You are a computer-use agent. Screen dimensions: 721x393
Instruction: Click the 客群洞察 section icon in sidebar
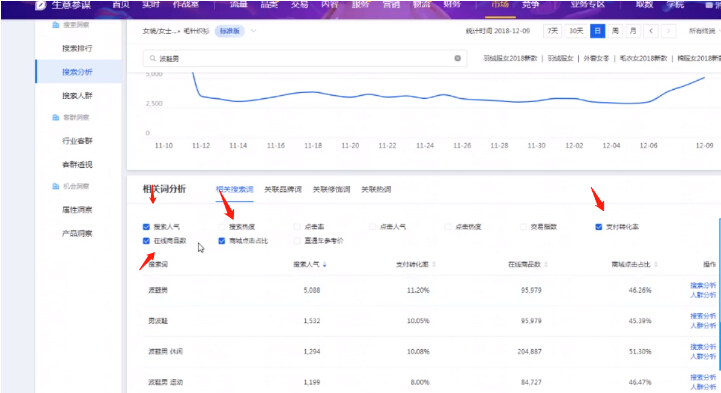(x=56, y=117)
